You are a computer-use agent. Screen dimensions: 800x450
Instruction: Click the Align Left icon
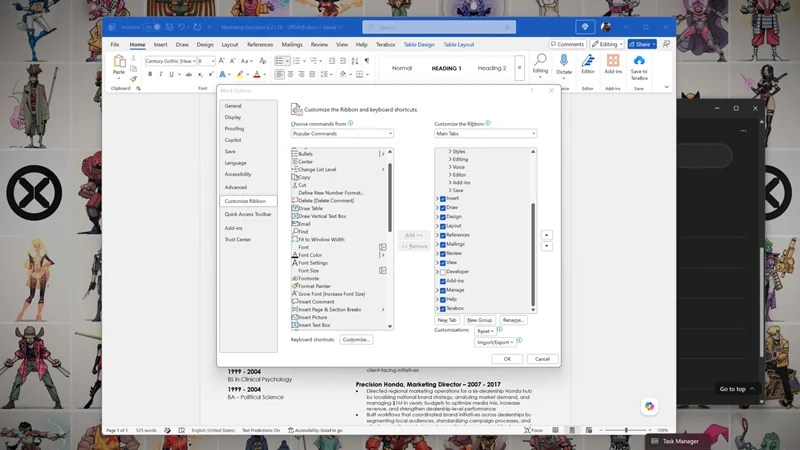(279, 74)
